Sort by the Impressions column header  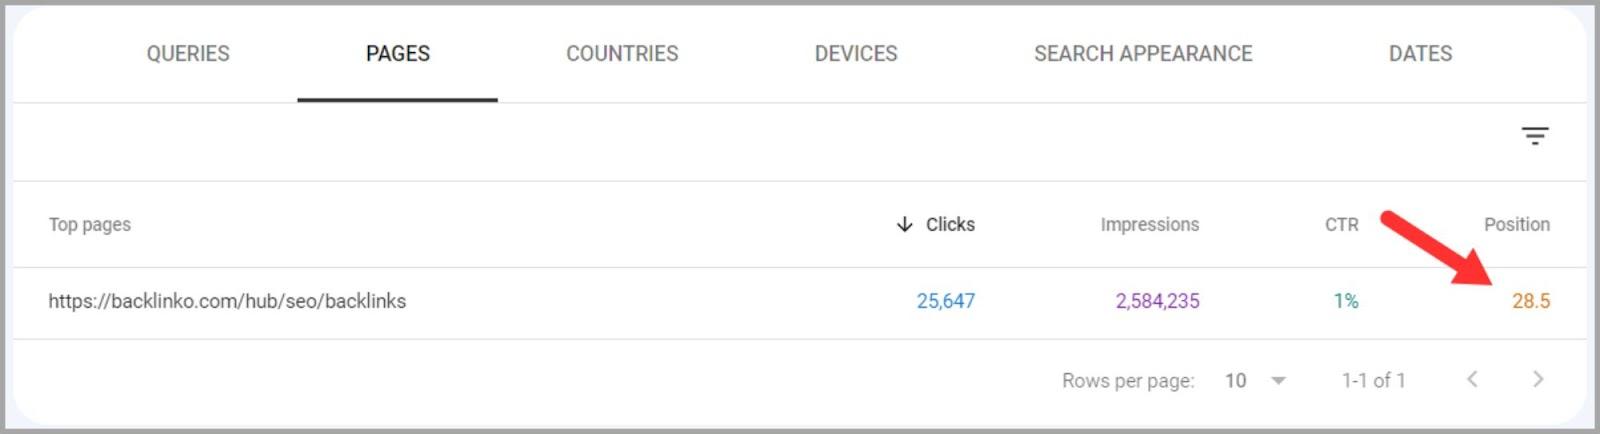(1149, 225)
